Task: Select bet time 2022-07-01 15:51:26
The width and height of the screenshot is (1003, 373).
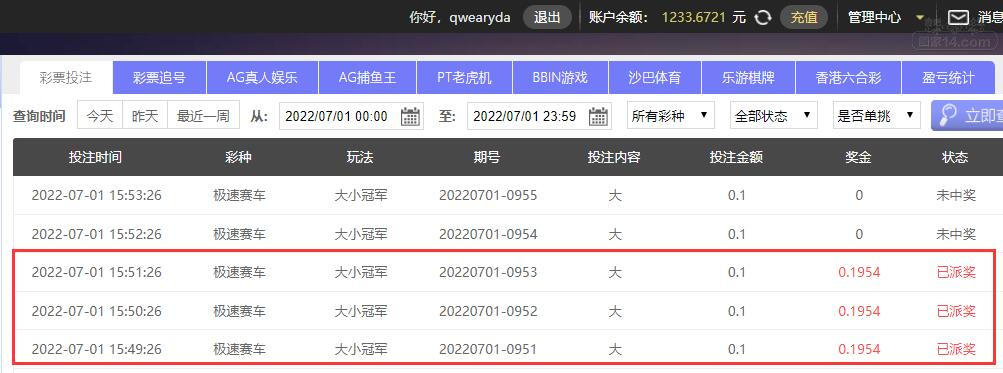Action: click(x=97, y=273)
